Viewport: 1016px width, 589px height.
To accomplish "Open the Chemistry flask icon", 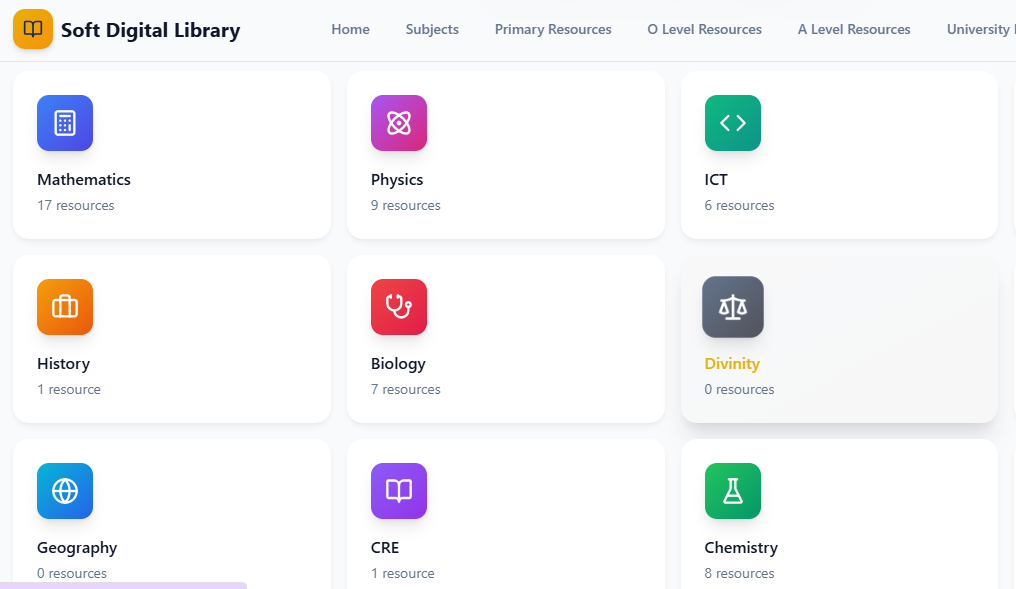I will (732, 491).
